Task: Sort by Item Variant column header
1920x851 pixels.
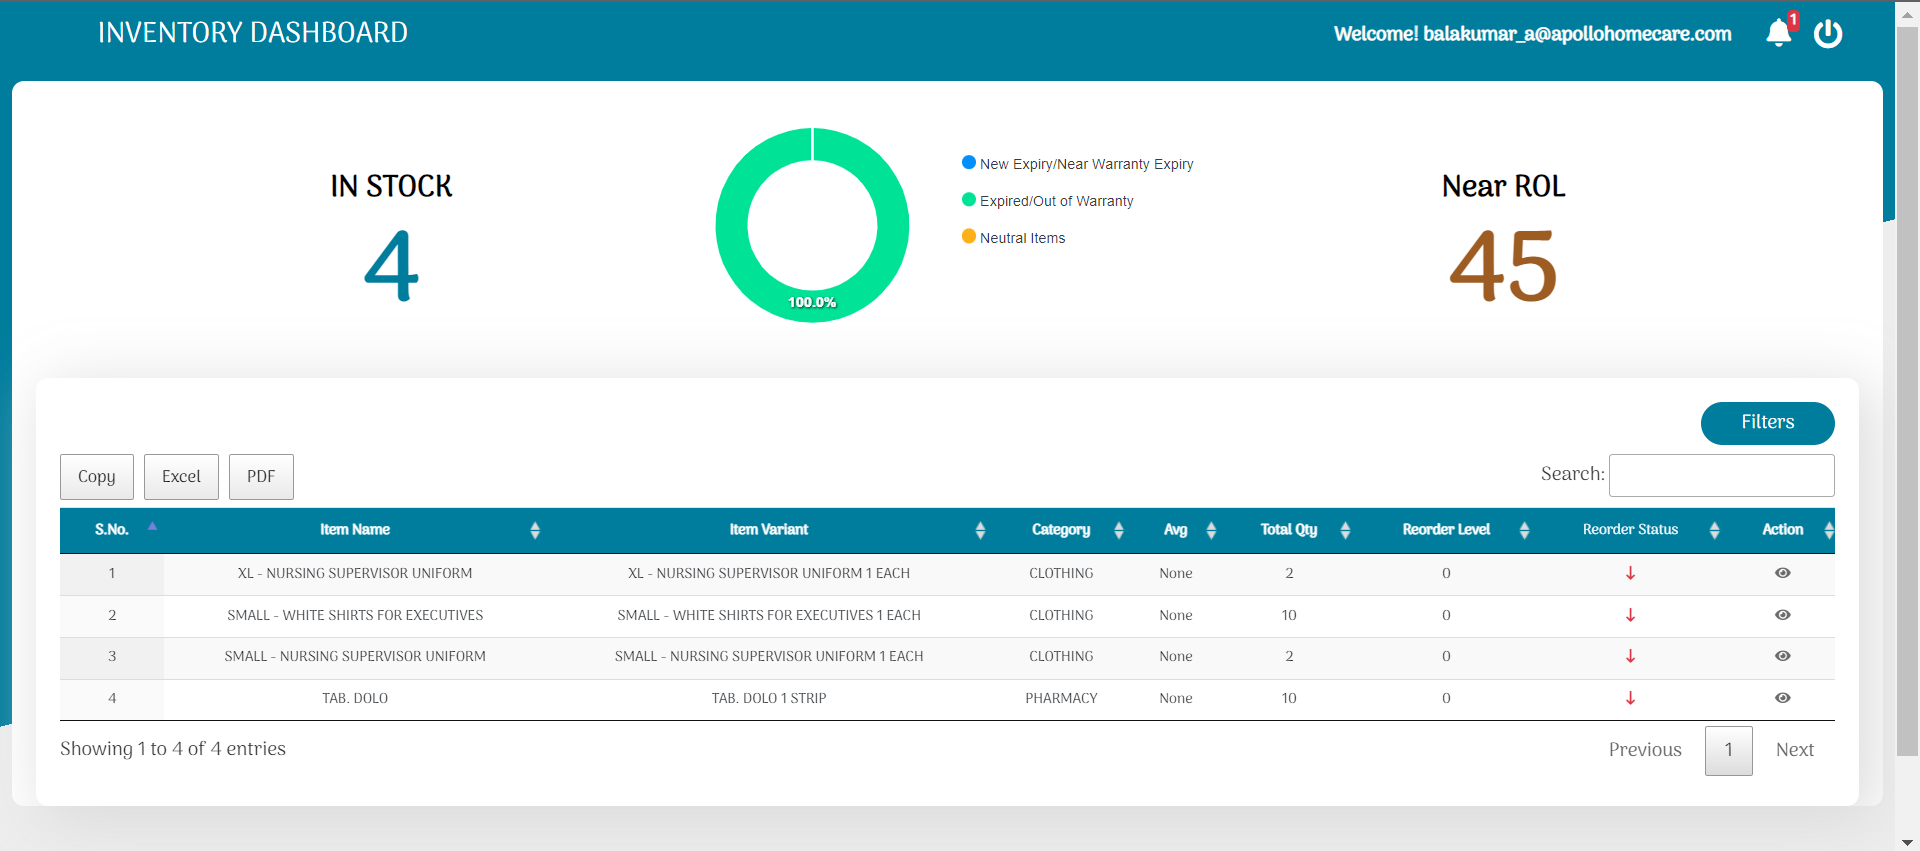Action: point(768,530)
